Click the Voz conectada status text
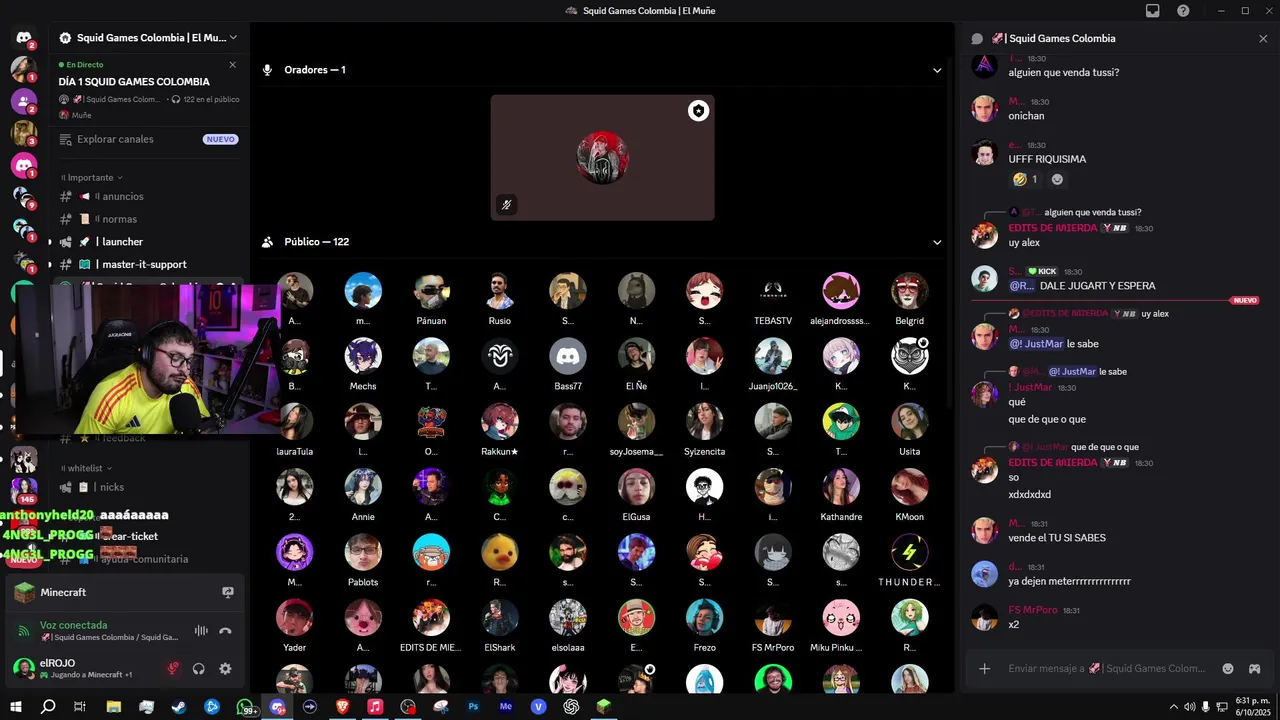 pyautogui.click(x=73, y=625)
